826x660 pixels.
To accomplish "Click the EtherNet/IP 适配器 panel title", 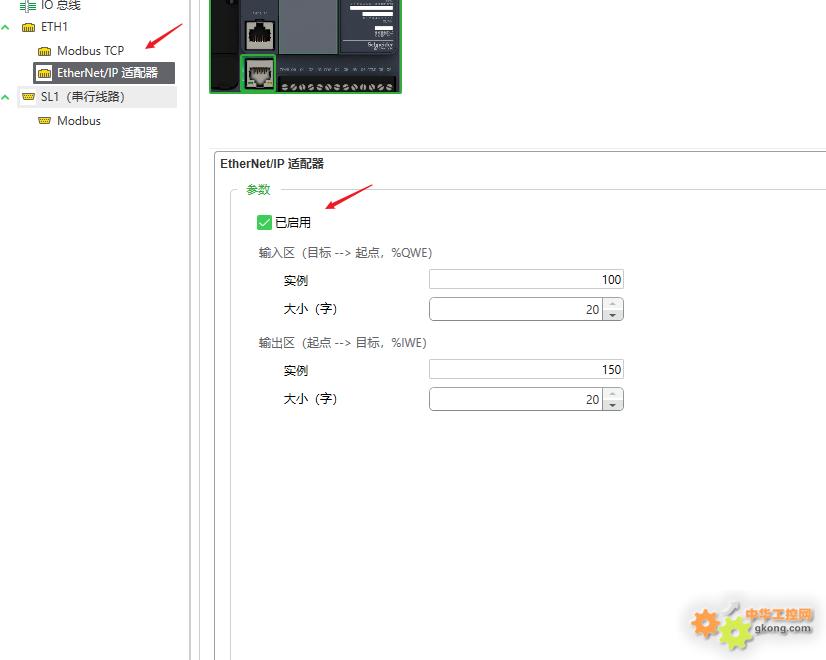I will tap(272, 164).
